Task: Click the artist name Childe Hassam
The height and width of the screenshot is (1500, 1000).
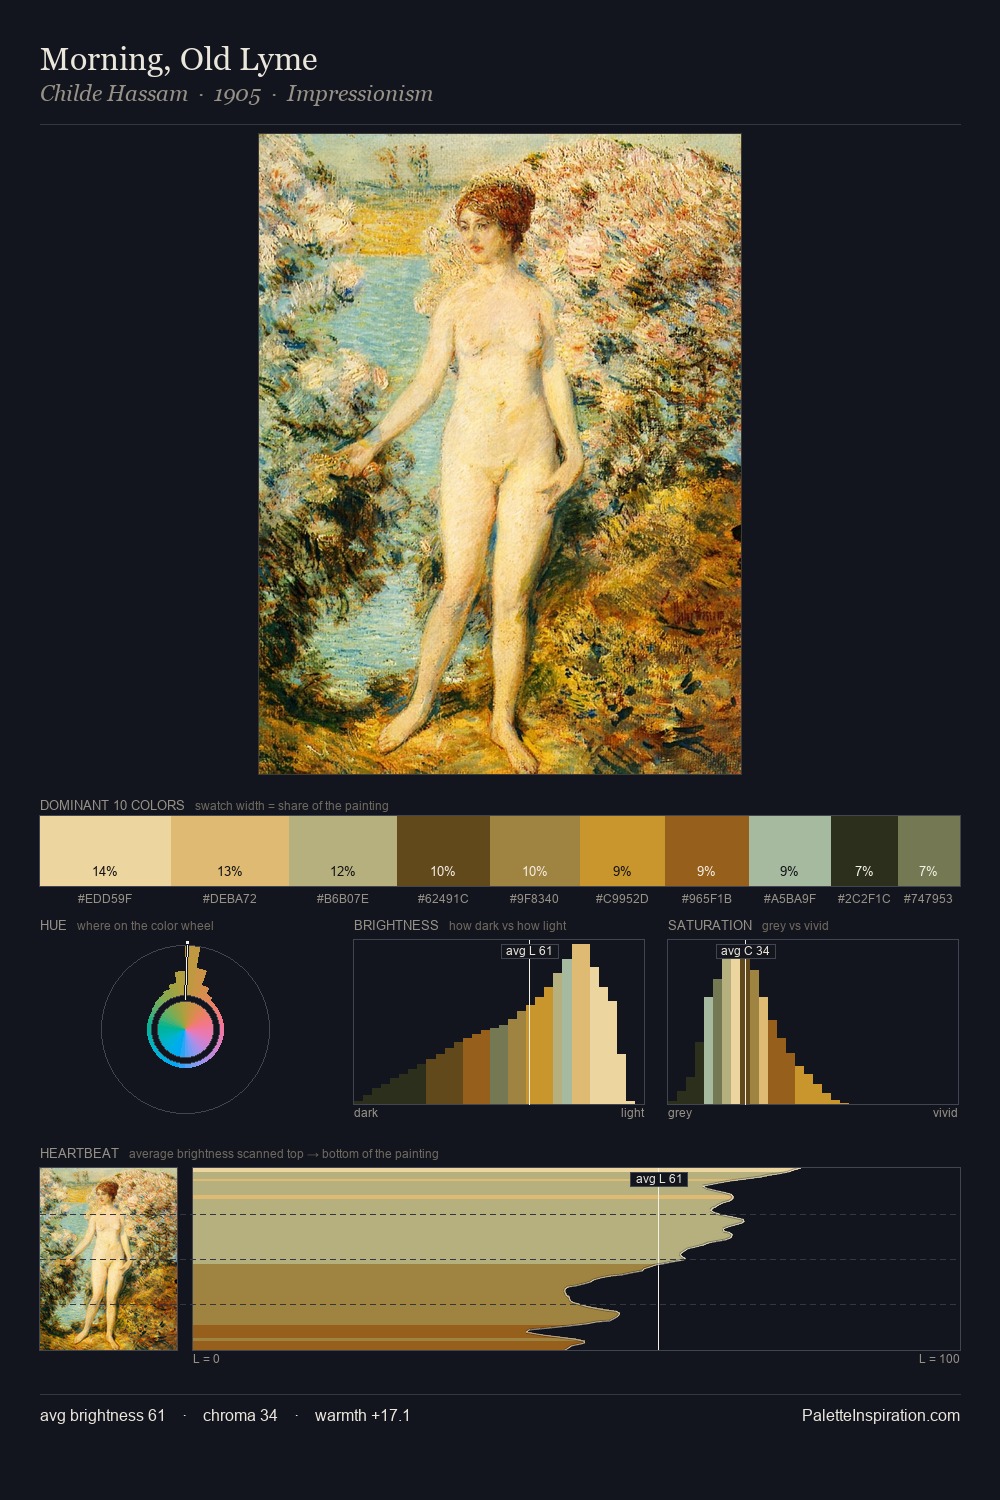Action: click(114, 94)
